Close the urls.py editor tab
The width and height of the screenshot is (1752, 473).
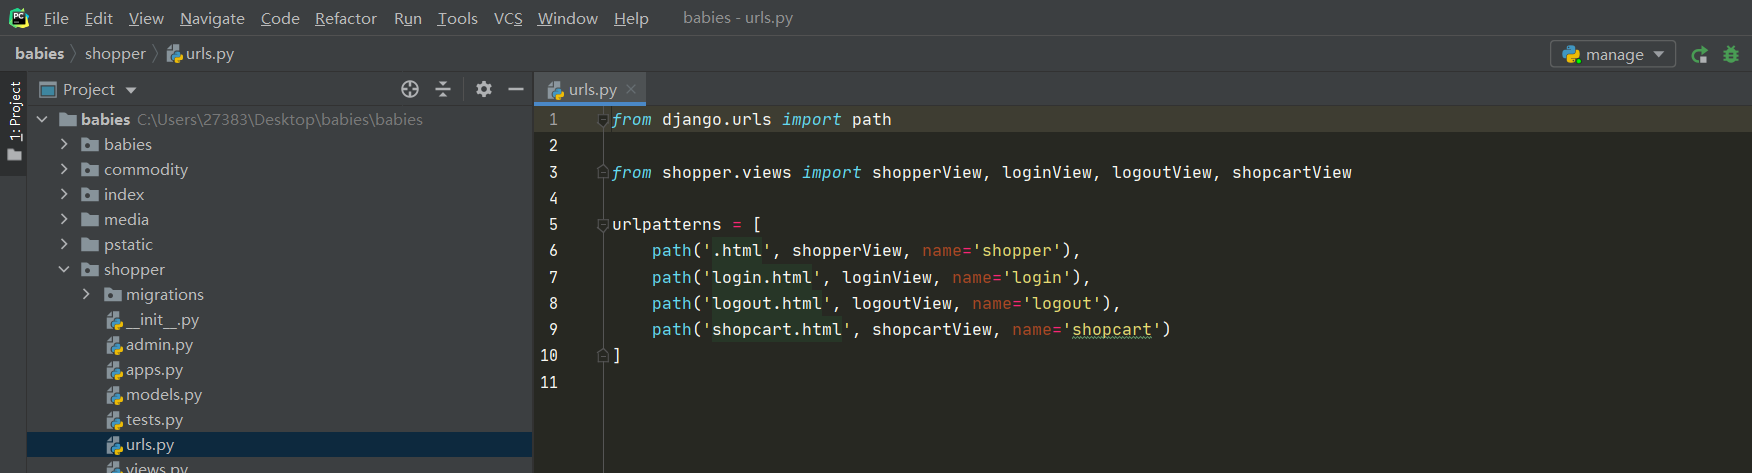(631, 89)
